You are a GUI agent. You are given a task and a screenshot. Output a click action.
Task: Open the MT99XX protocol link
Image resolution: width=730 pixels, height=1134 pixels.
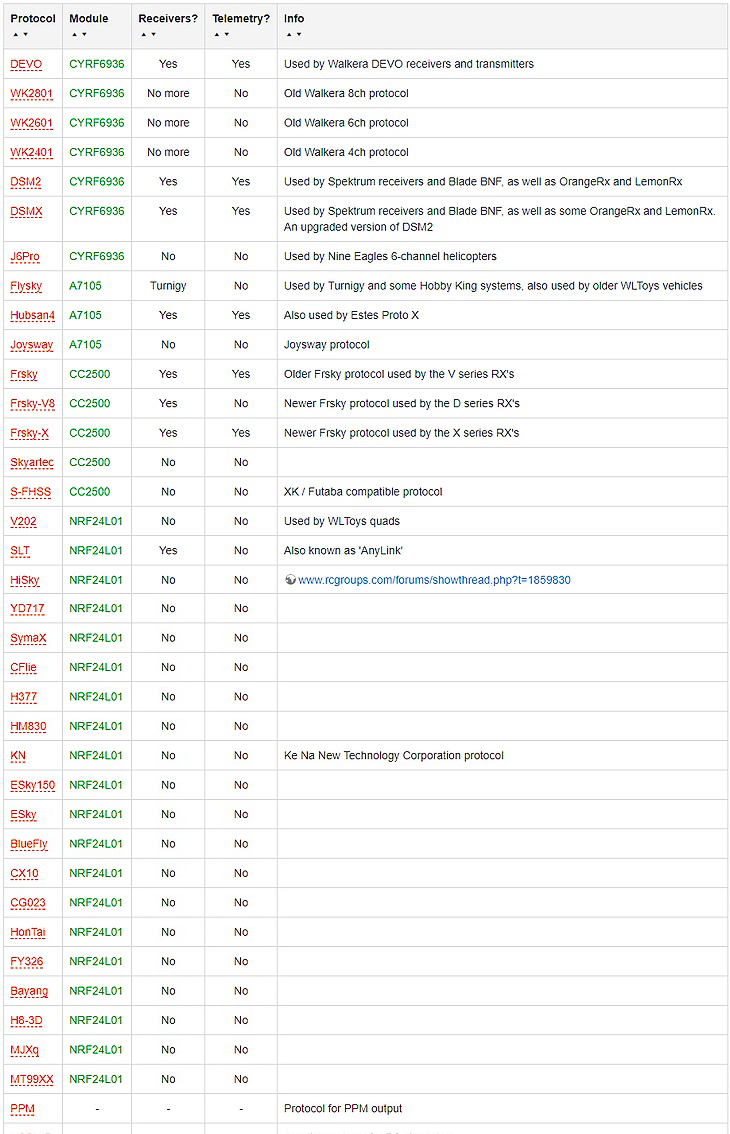click(32, 1080)
